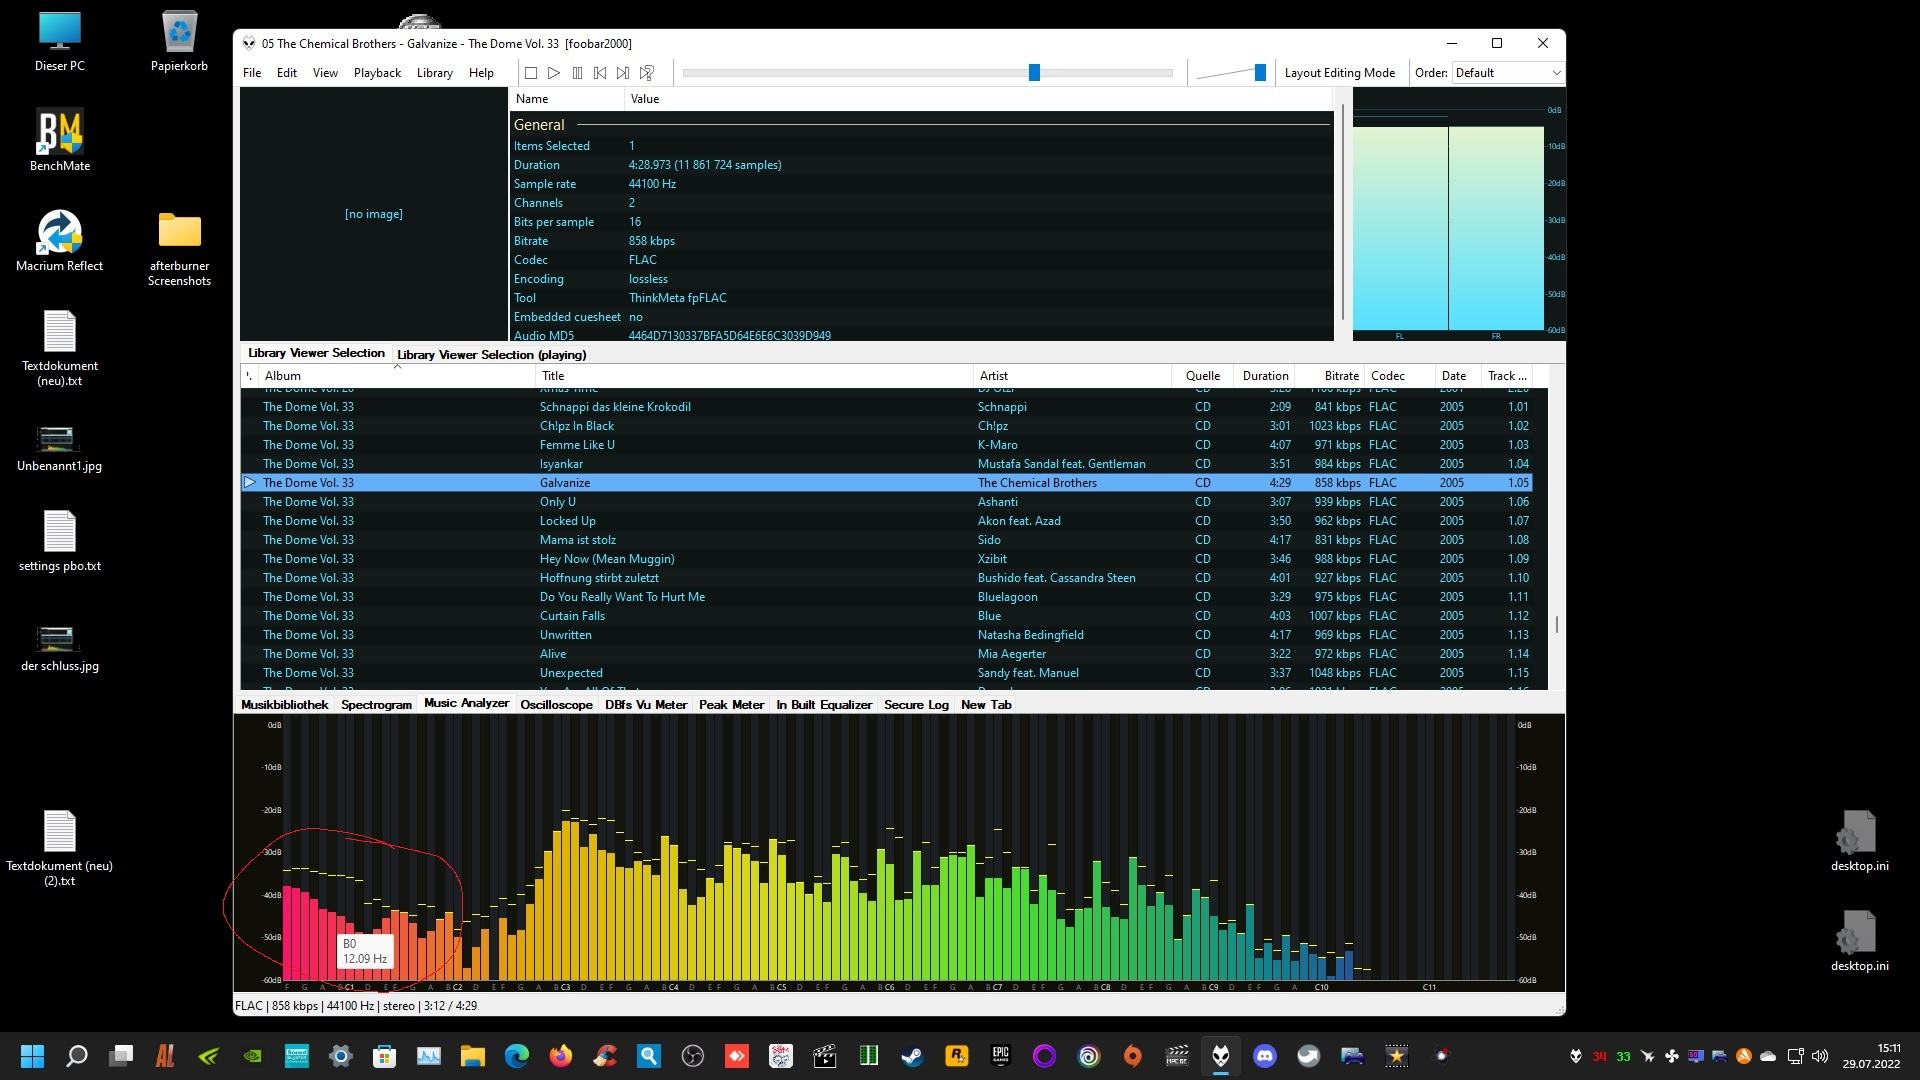
Task: Switch to the DBfs Vu Meter tab
Action: pos(646,705)
